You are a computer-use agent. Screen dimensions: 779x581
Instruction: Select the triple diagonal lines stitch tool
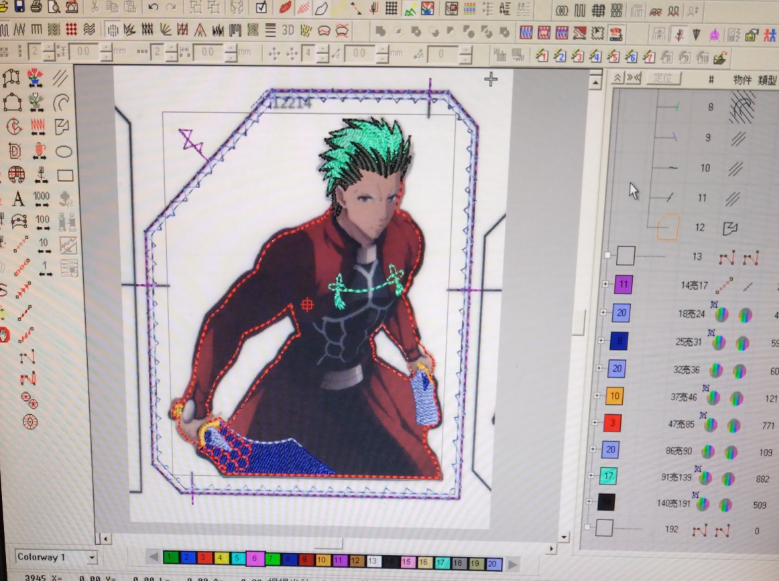[60, 78]
